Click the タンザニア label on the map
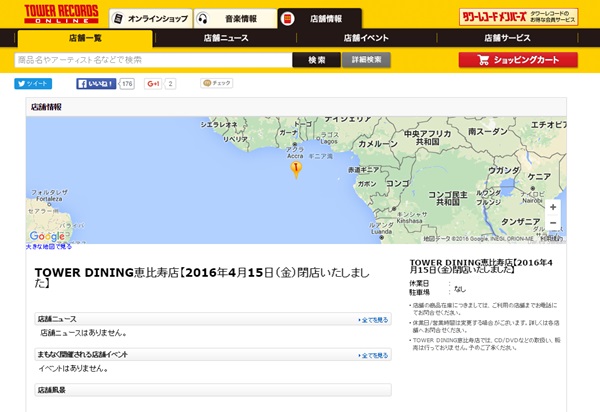Viewport: 600px width, 412px height. [x=520, y=222]
